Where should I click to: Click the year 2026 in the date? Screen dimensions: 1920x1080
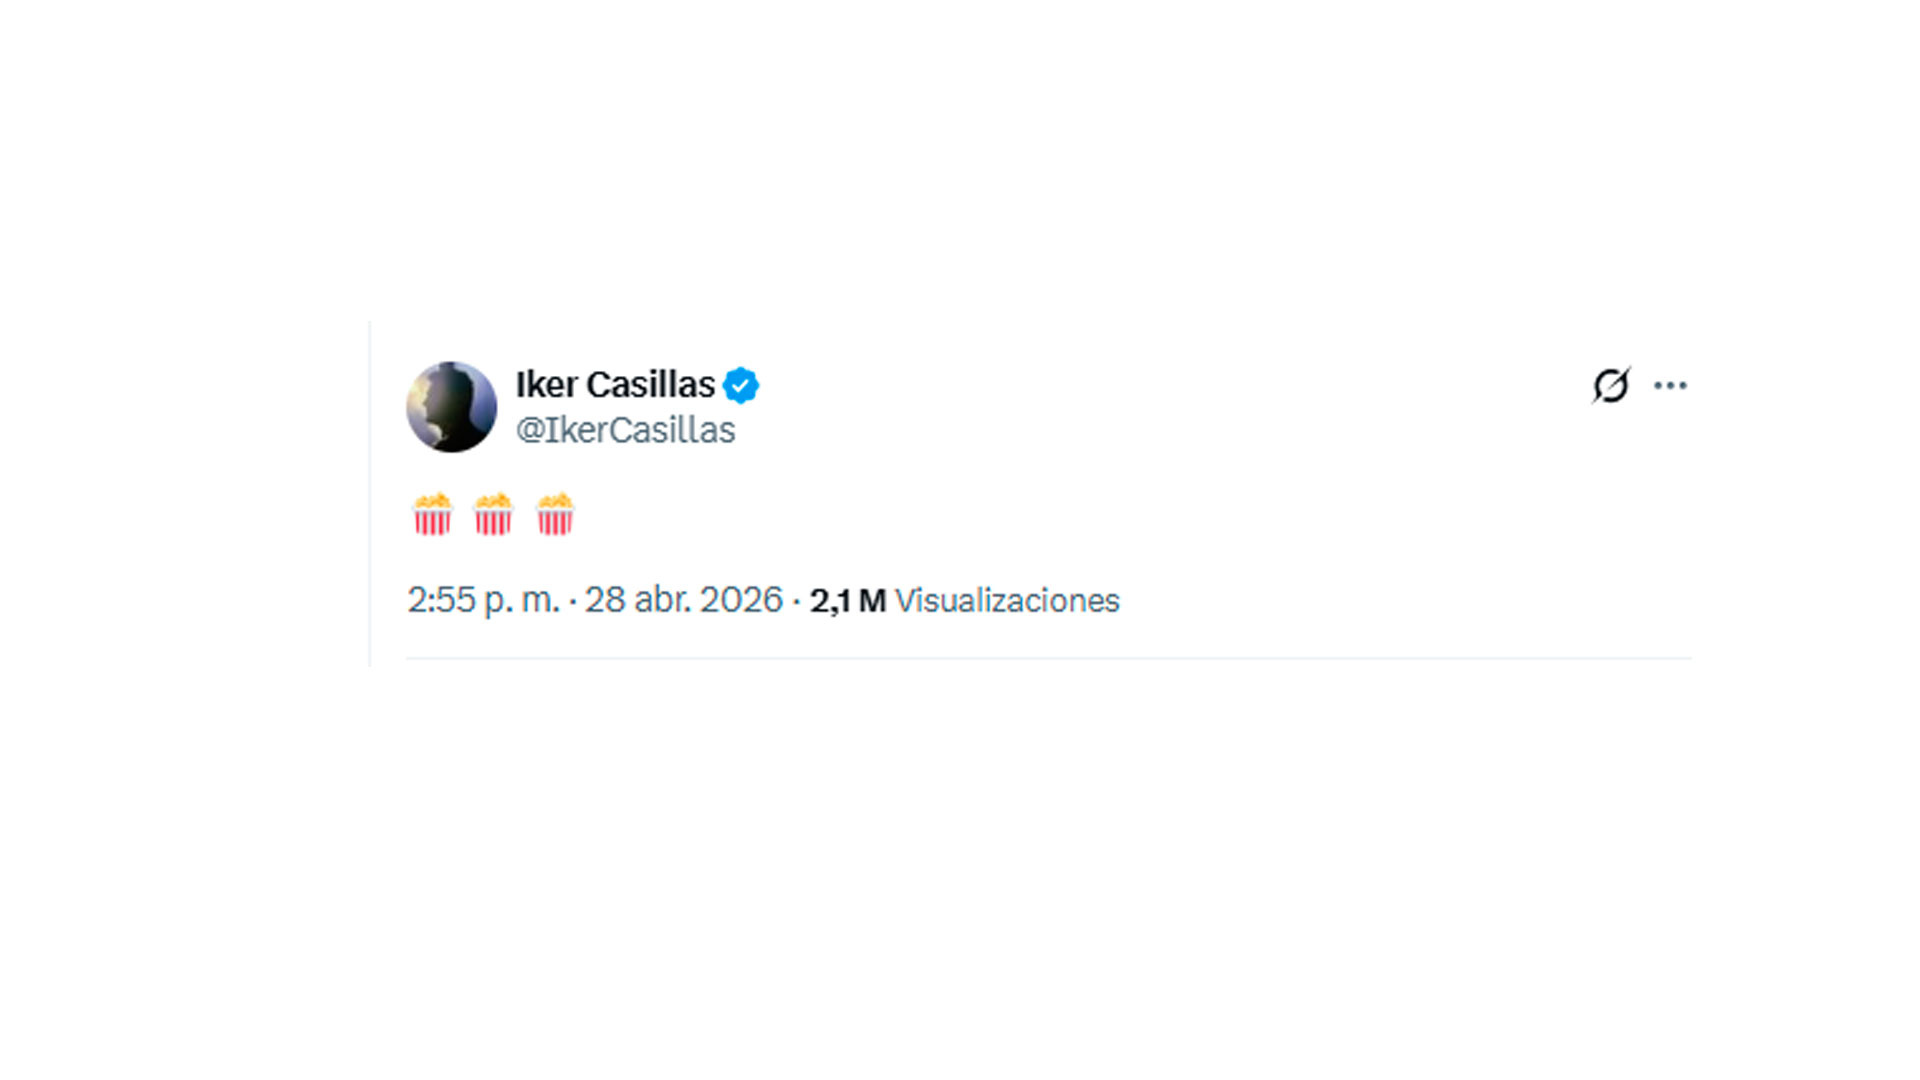(741, 600)
